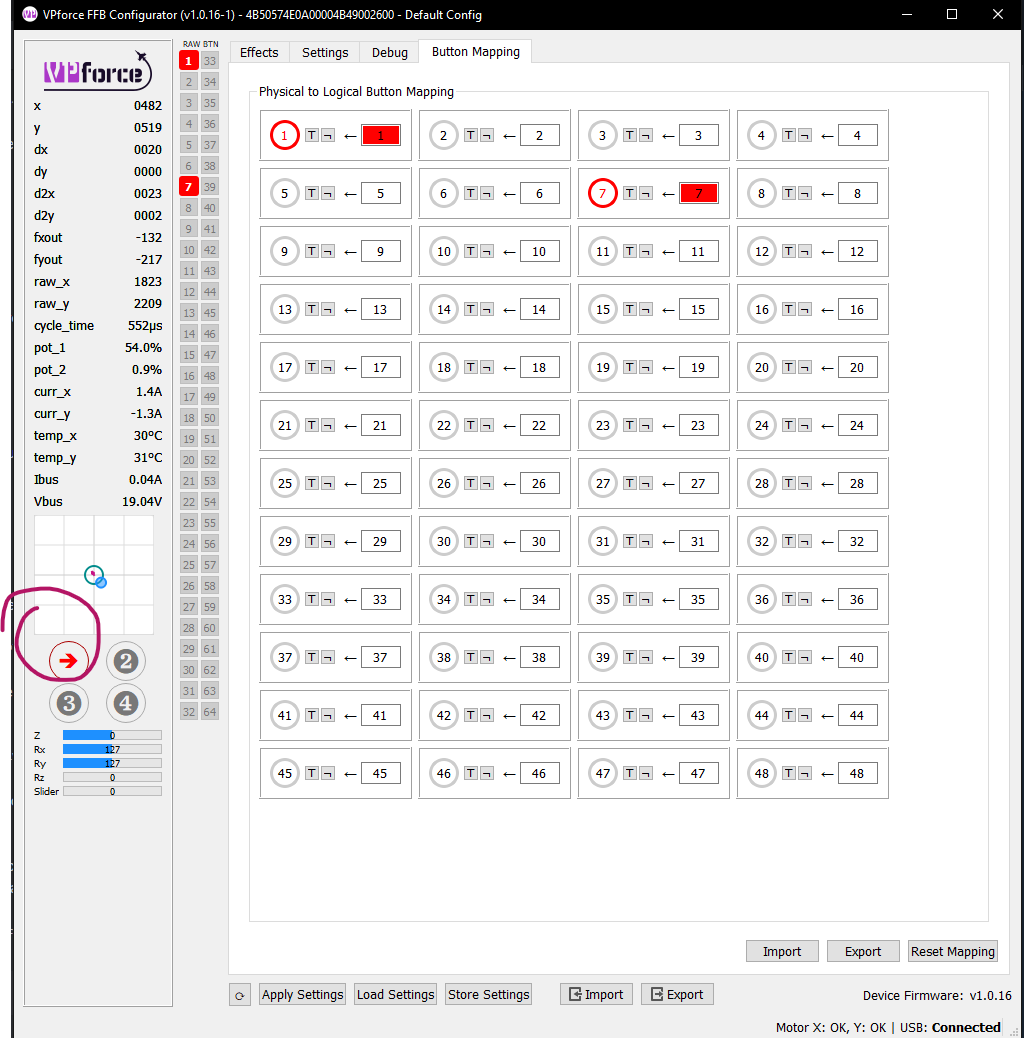Image resolution: width=1024 pixels, height=1038 pixels.
Task: Click the Rx axis bar
Action: [x=112, y=749]
